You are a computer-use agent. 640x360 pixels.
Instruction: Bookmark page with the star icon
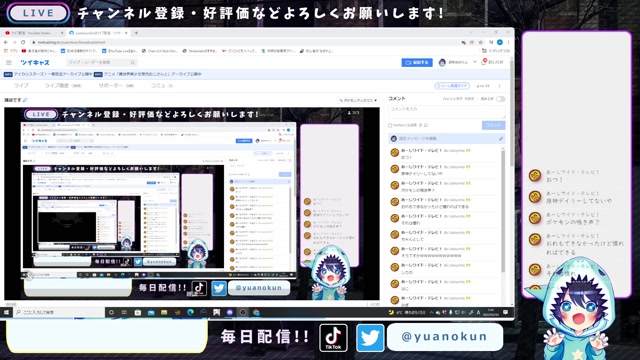point(481,42)
